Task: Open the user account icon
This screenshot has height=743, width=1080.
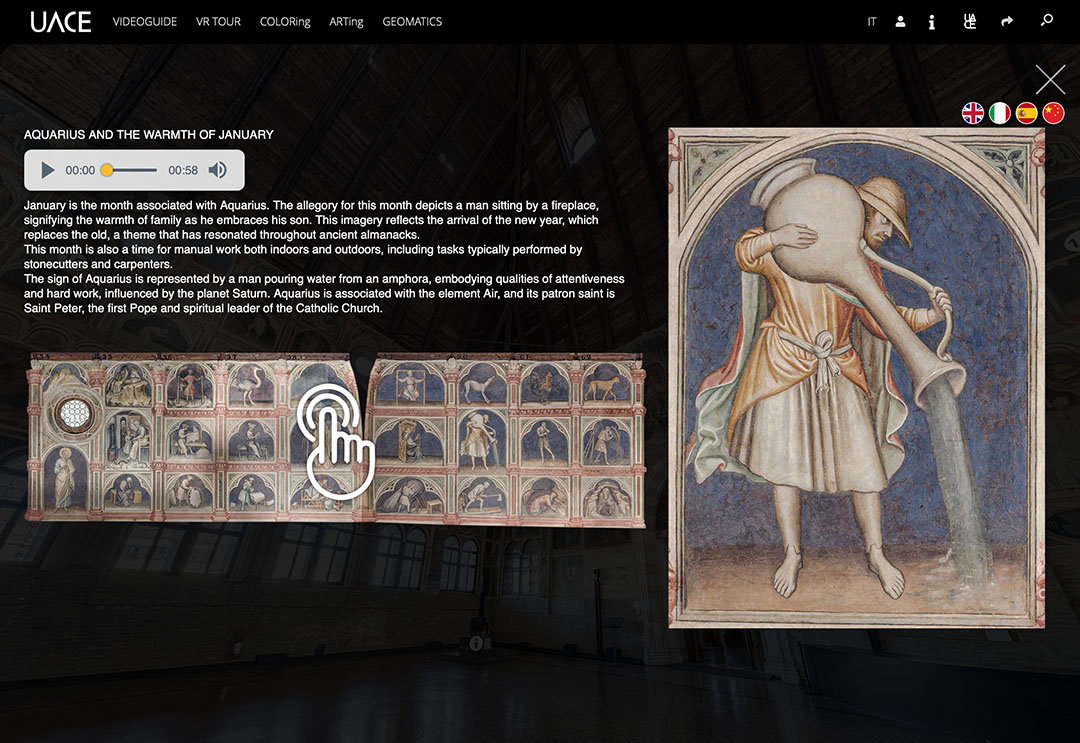Action: point(900,21)
